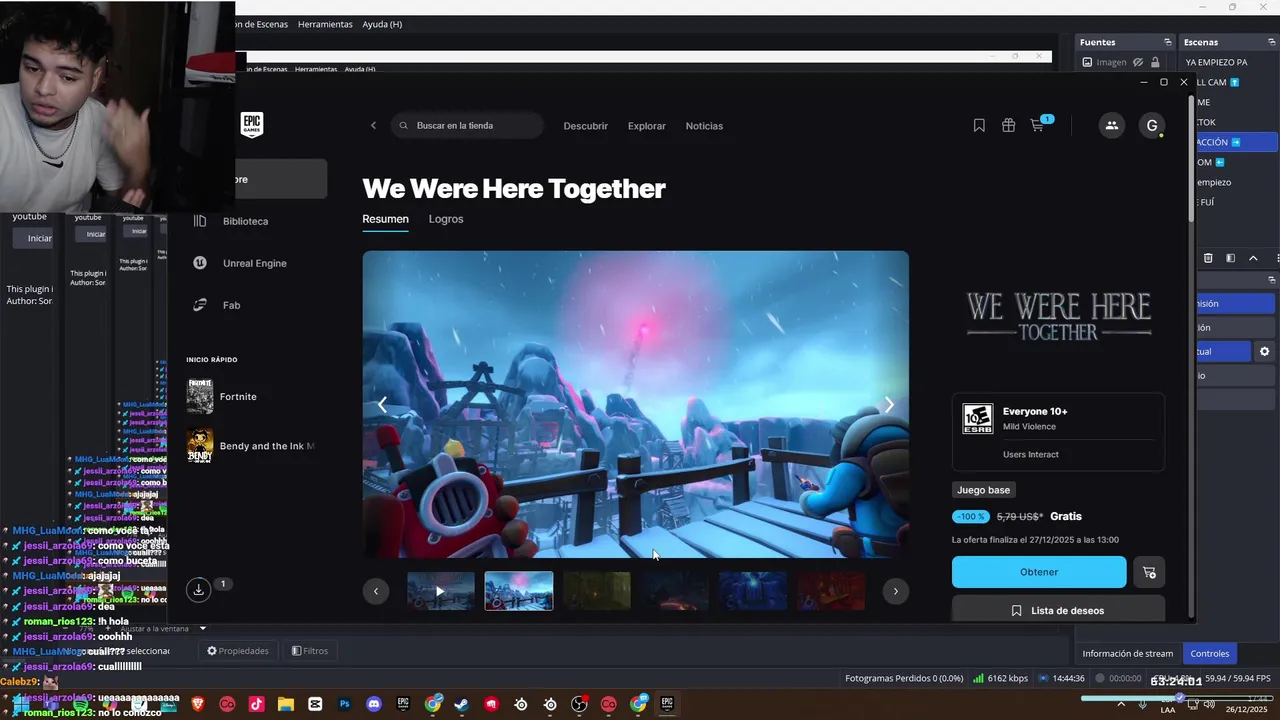This screenshot has height=720, width=1280.
Task: Open the Descubrir store tab
Action: pyautogui.click(x=585, y=126)
